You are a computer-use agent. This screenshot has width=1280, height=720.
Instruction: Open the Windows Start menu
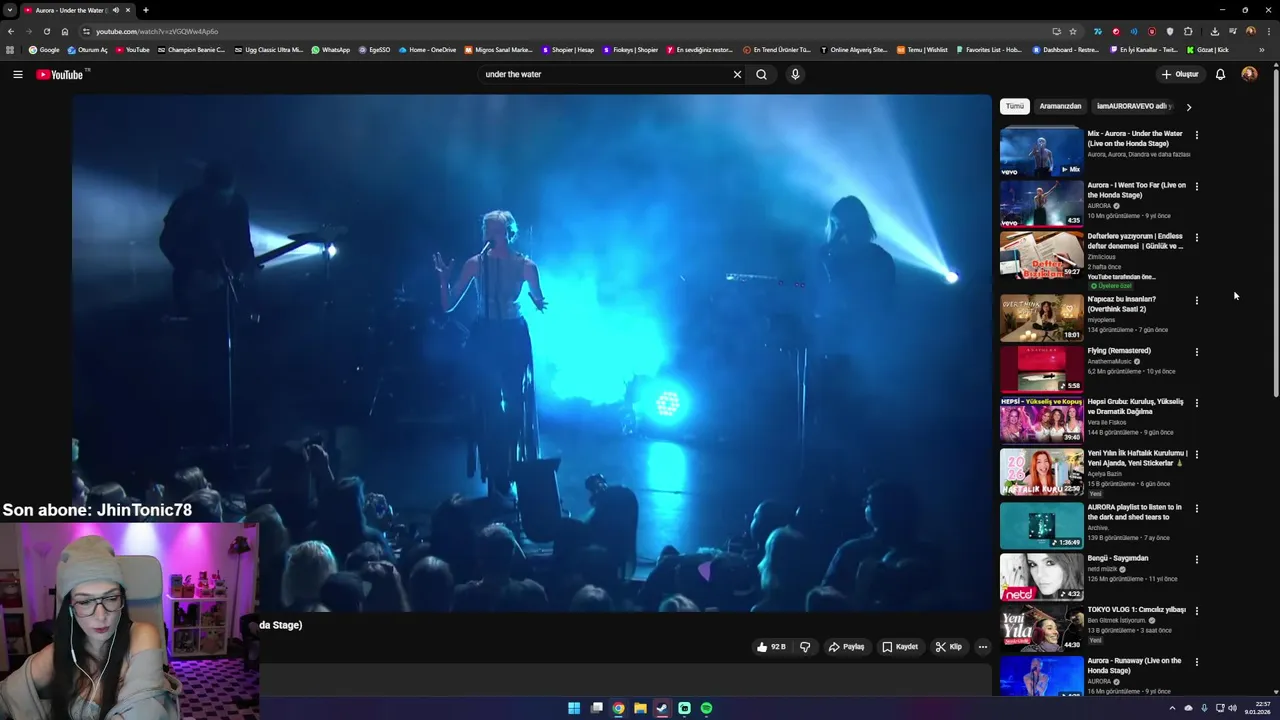tap(574, 708)
